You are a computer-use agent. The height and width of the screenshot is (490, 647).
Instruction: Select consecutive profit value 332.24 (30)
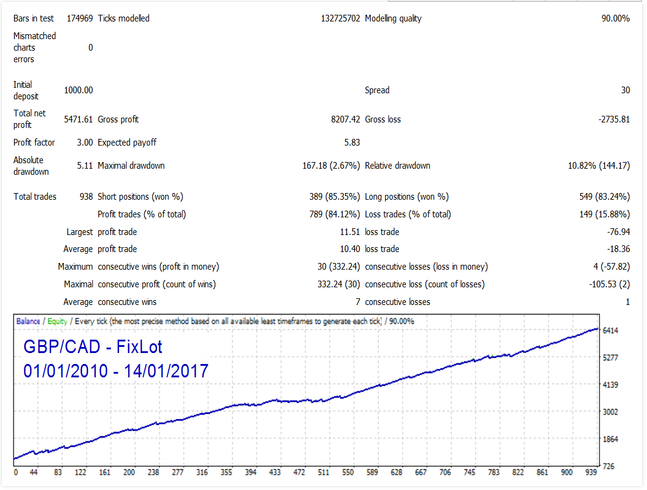coord(339,284)
